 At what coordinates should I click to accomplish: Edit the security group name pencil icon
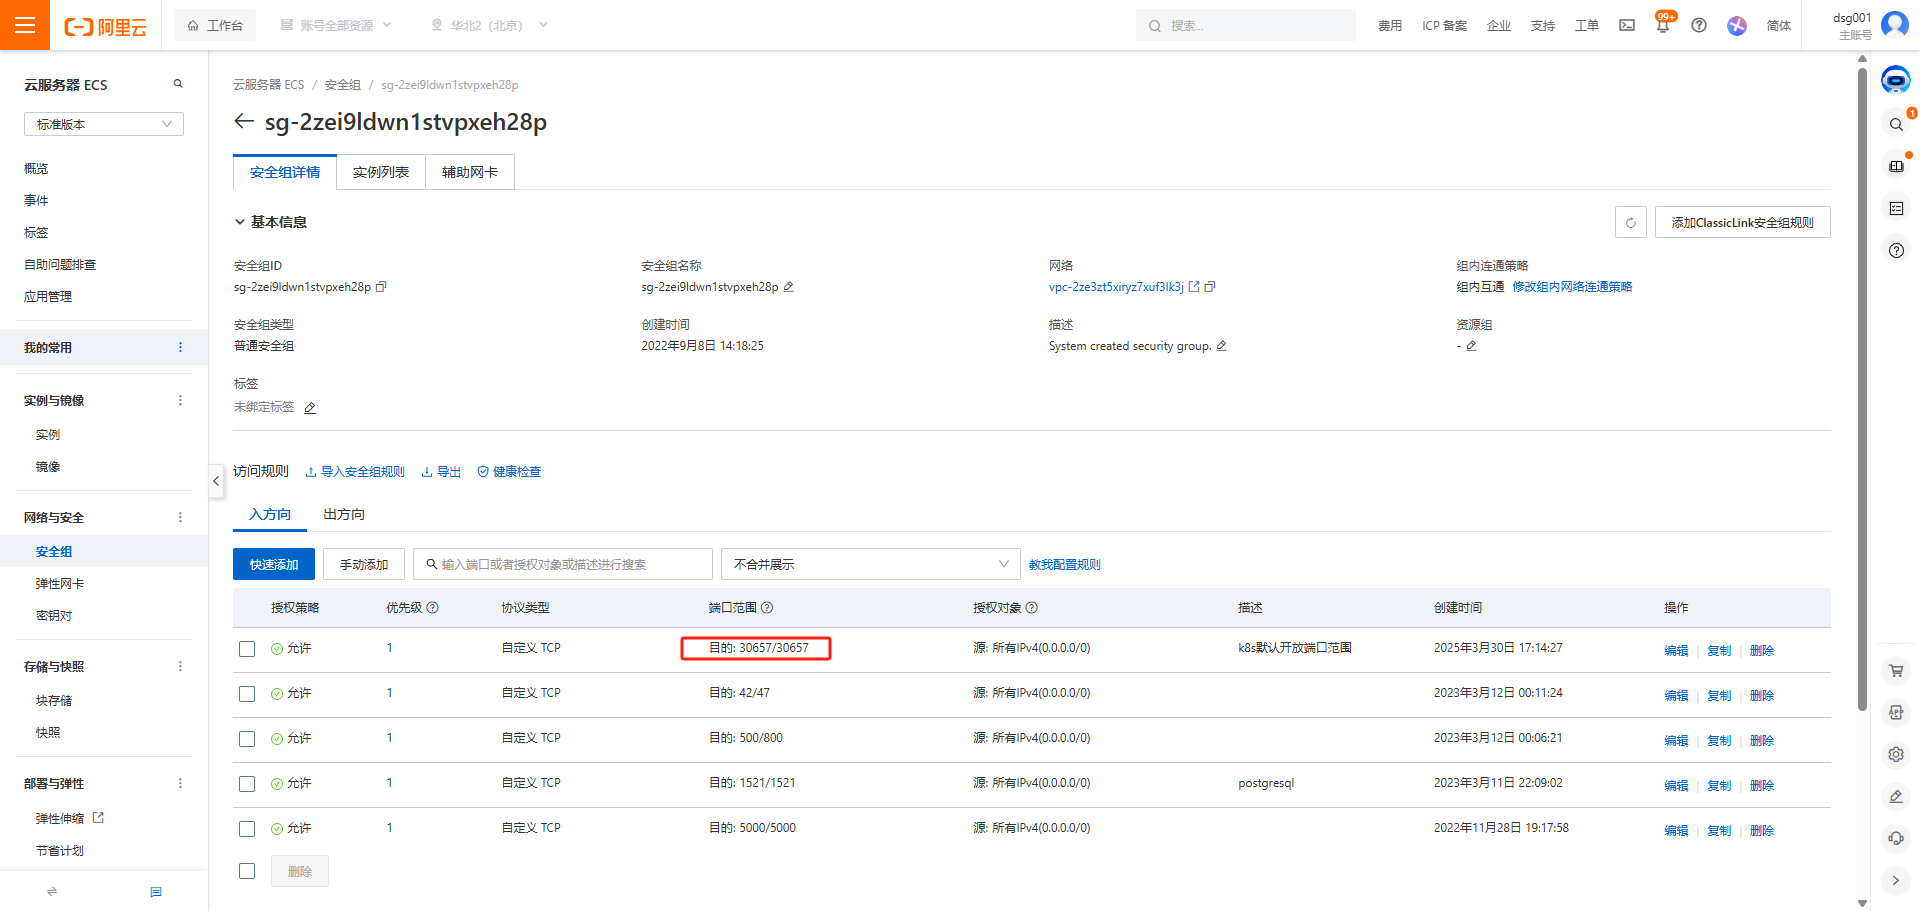[788, 287]
